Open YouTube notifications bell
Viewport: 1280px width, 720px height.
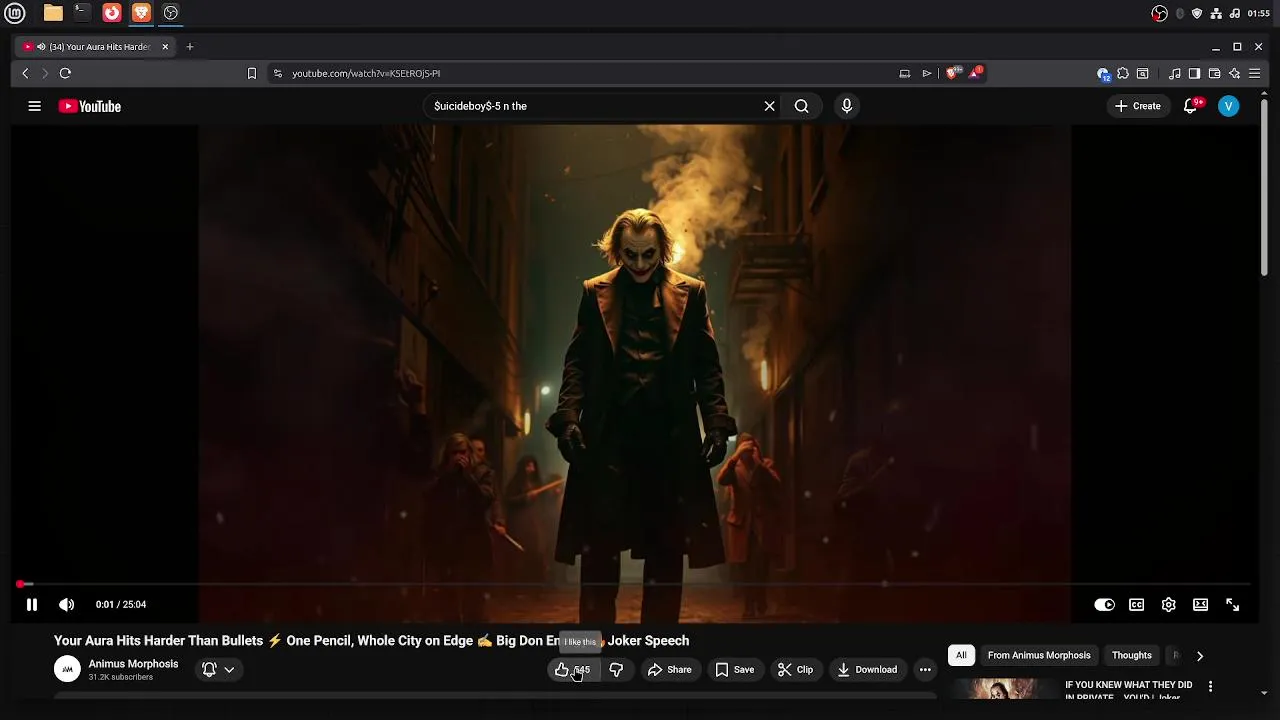tap(1191, 106)
